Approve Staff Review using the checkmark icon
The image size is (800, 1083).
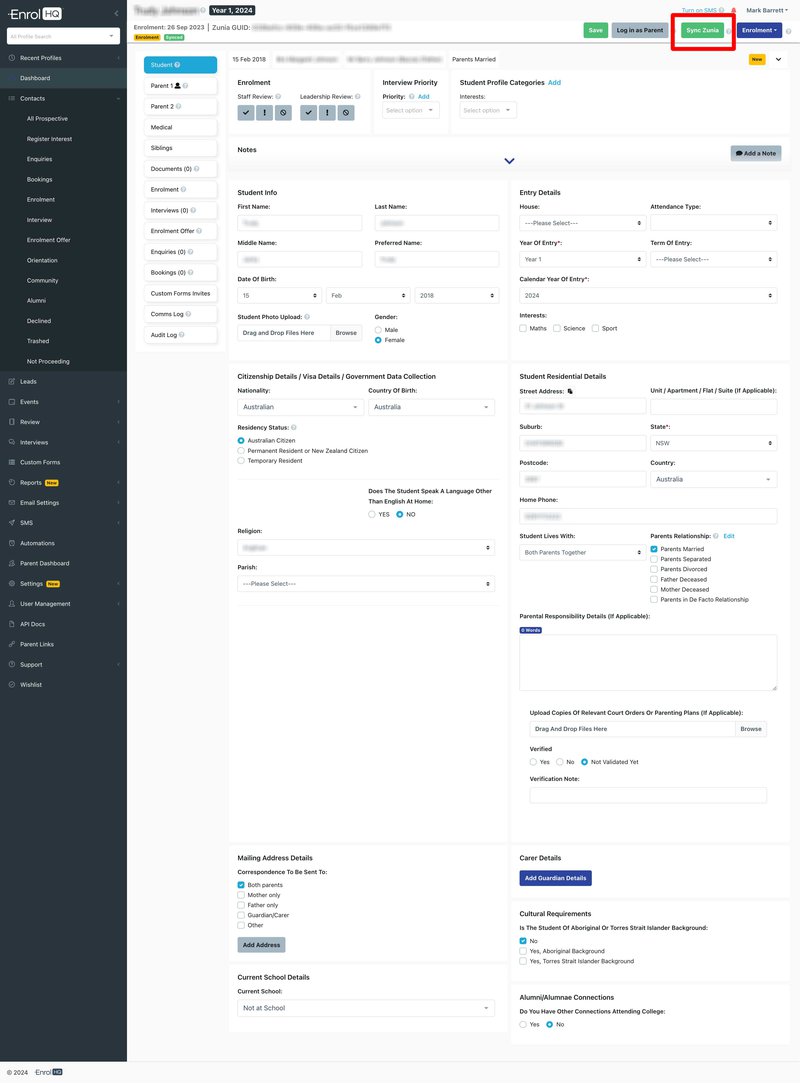coord(245,112)
